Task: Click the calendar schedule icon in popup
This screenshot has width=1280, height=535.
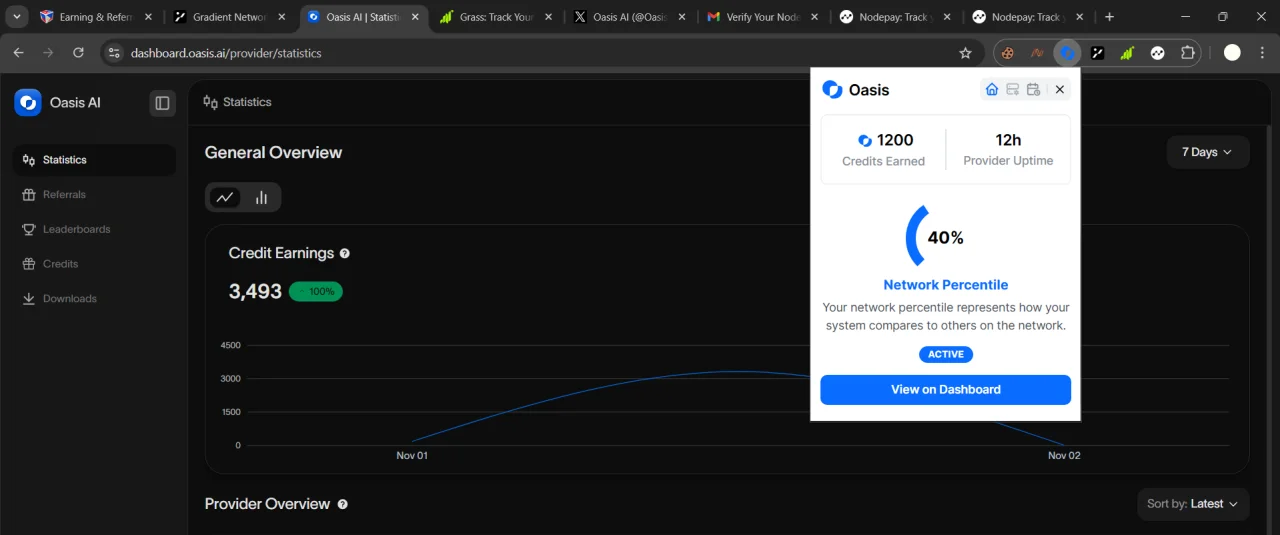Action: point(1033,90)
